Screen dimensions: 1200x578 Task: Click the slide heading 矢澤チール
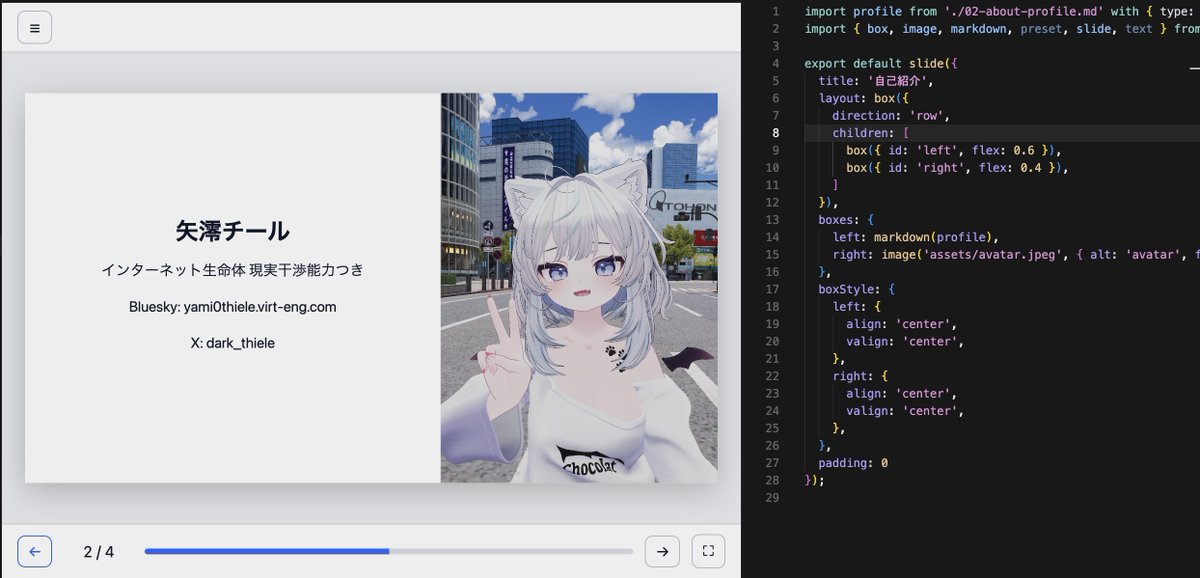point(233,231)
